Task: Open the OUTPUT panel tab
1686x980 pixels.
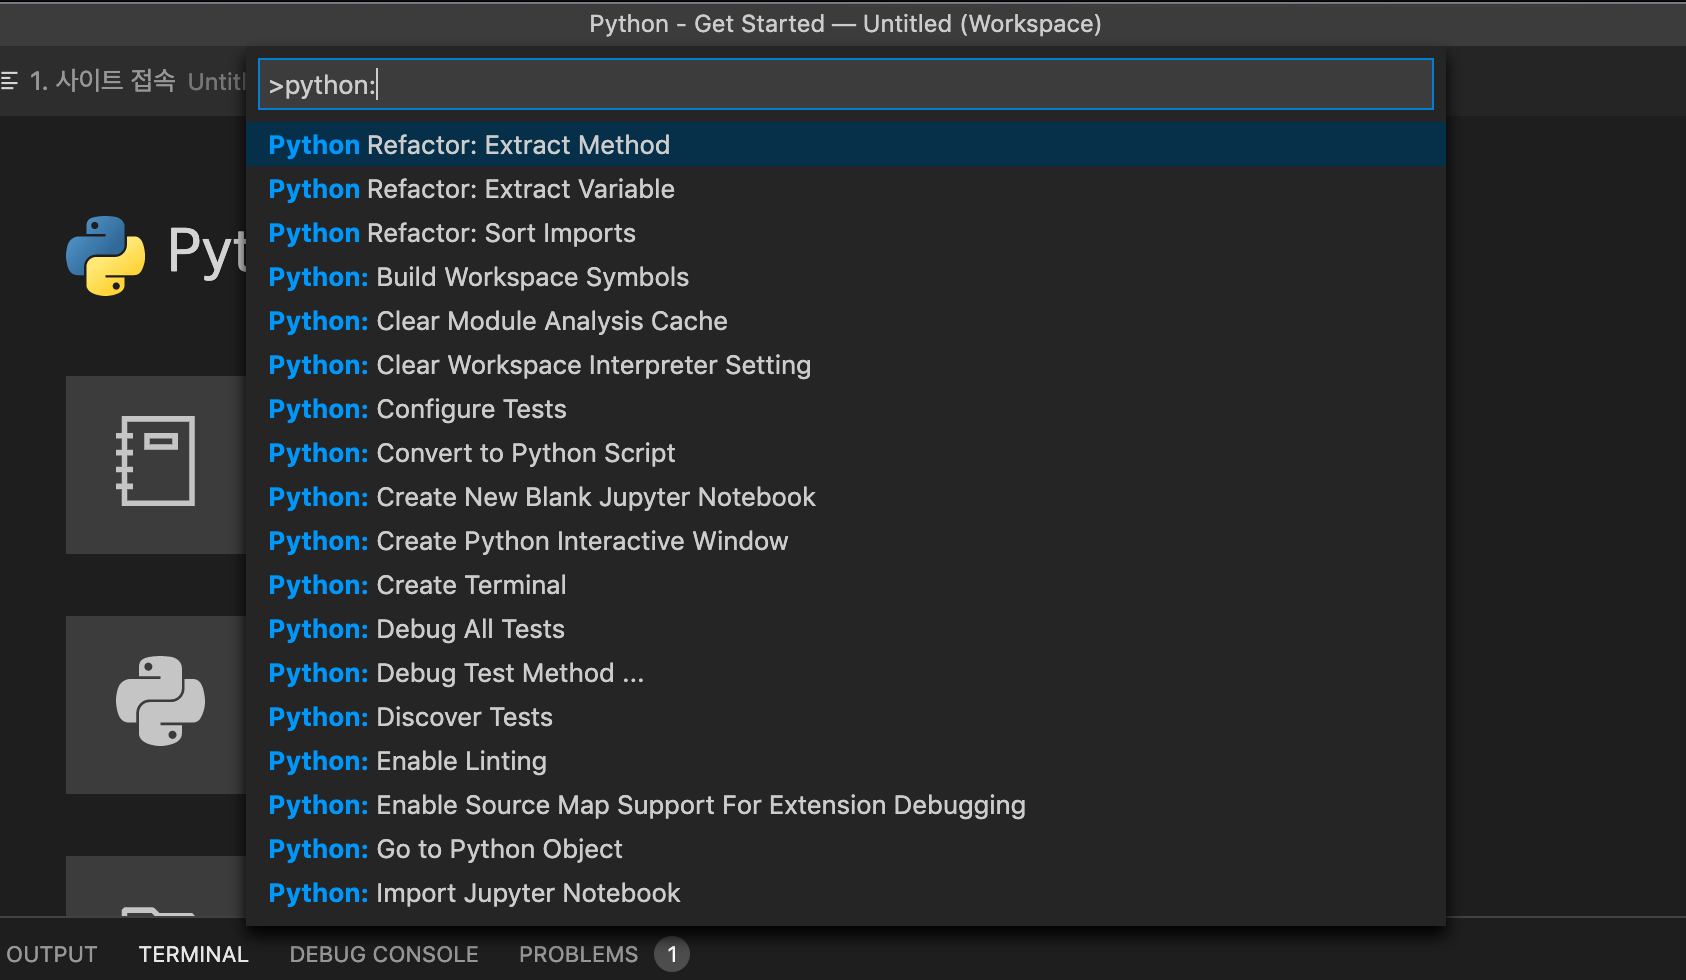Action: [x=52, y=954]
